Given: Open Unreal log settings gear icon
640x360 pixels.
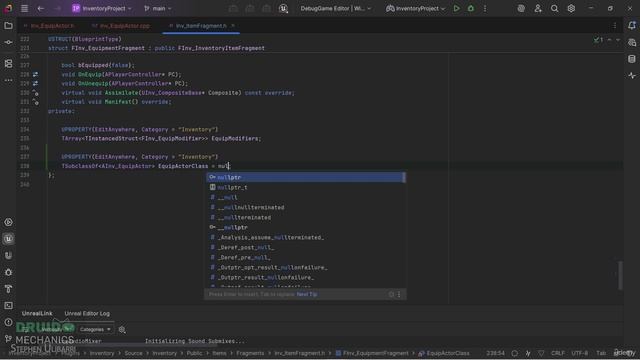Looking at the screenshot, I should (122, 329).
